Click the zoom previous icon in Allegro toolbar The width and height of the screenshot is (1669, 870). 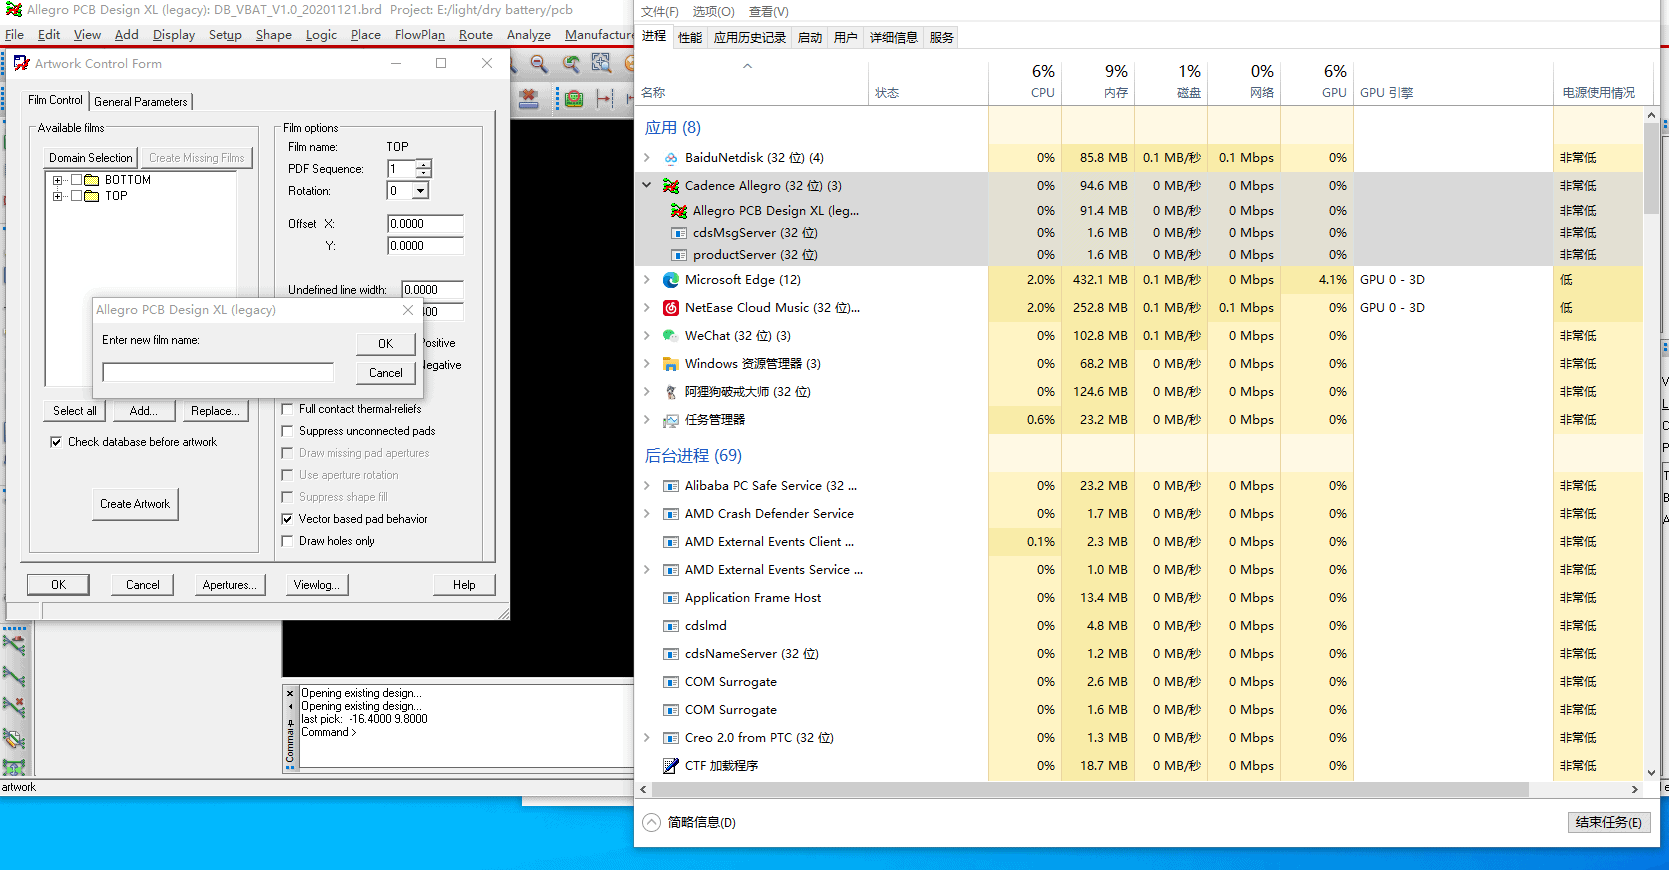tap(571, 64)
